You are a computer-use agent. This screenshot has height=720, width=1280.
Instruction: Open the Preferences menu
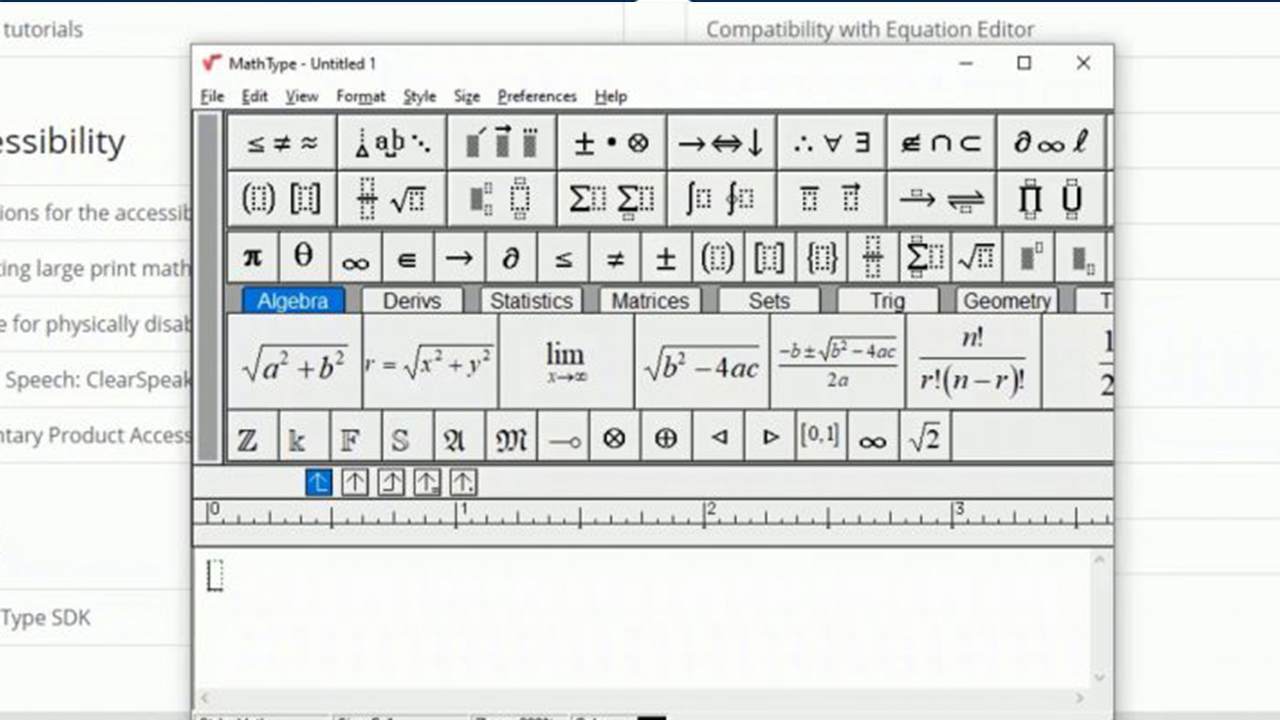click(537, 97)
